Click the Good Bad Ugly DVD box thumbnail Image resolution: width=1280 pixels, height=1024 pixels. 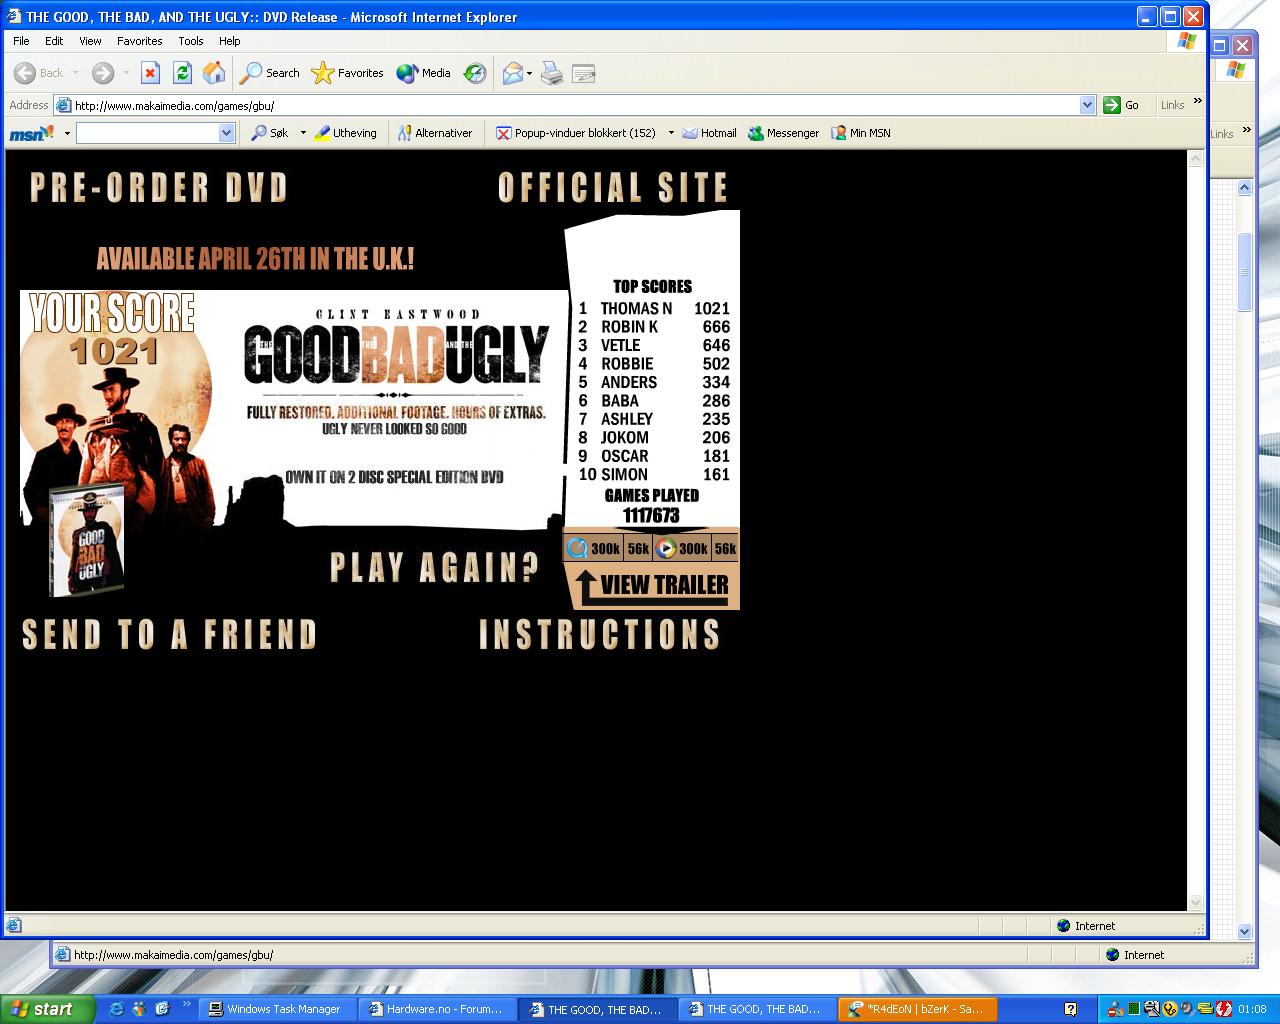(87, 540)
